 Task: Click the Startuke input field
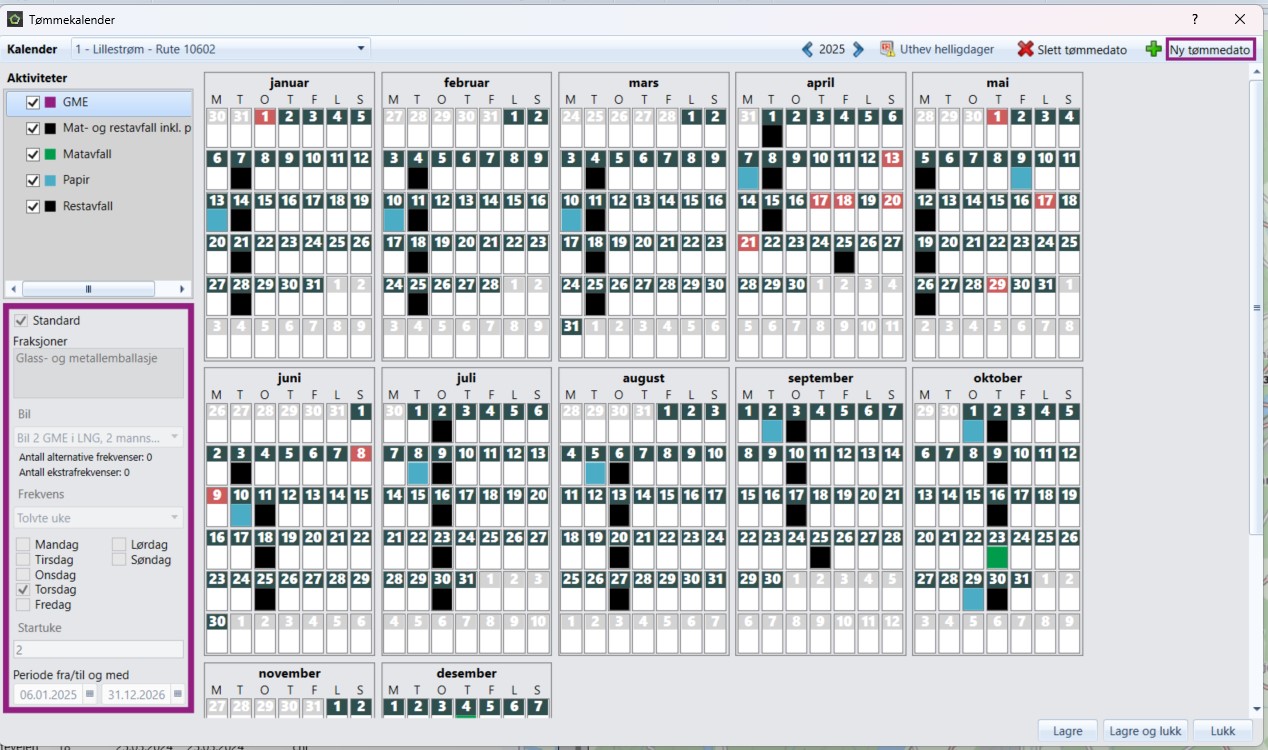(x=98, y=650)
